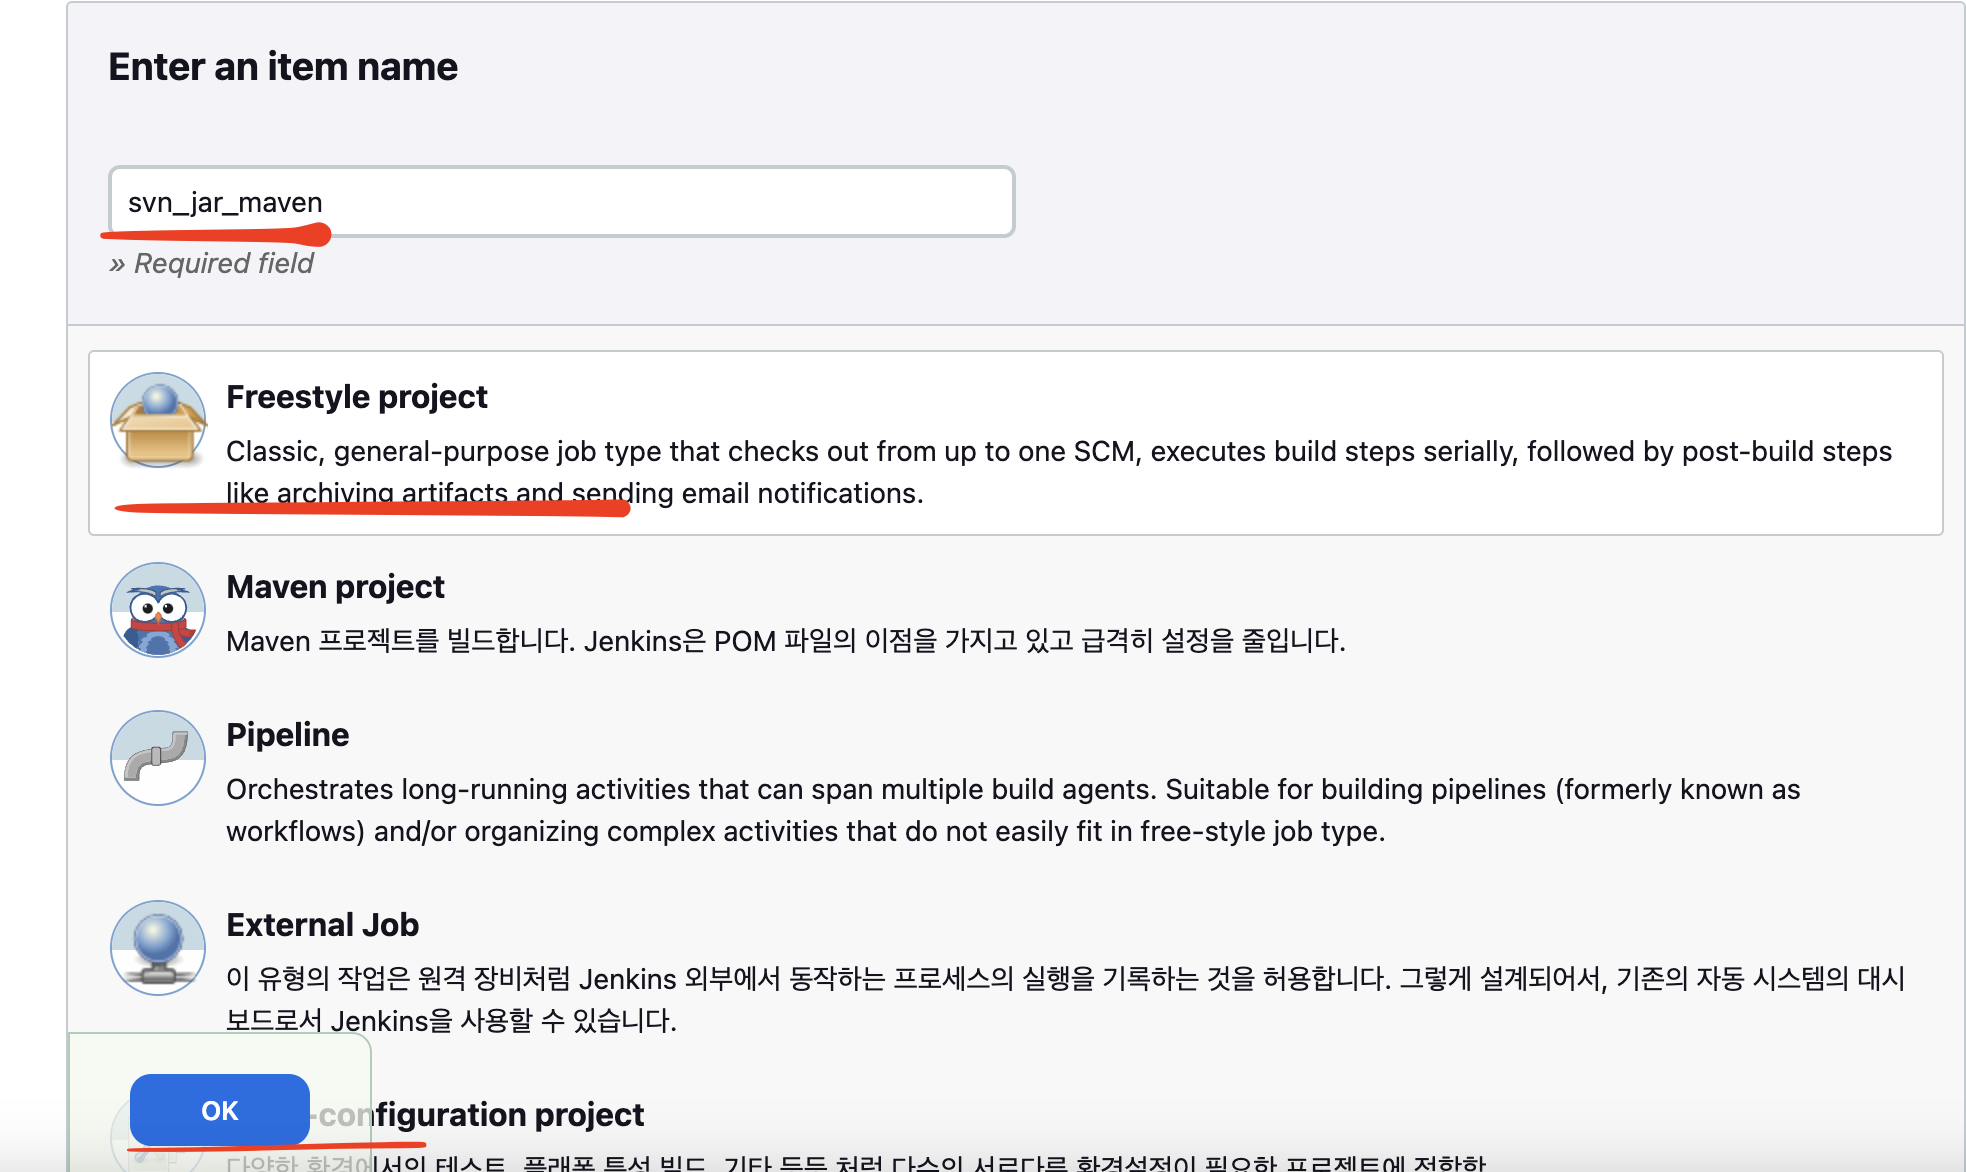Click the Pipeline description paragraph

(x=1012, y=790)
